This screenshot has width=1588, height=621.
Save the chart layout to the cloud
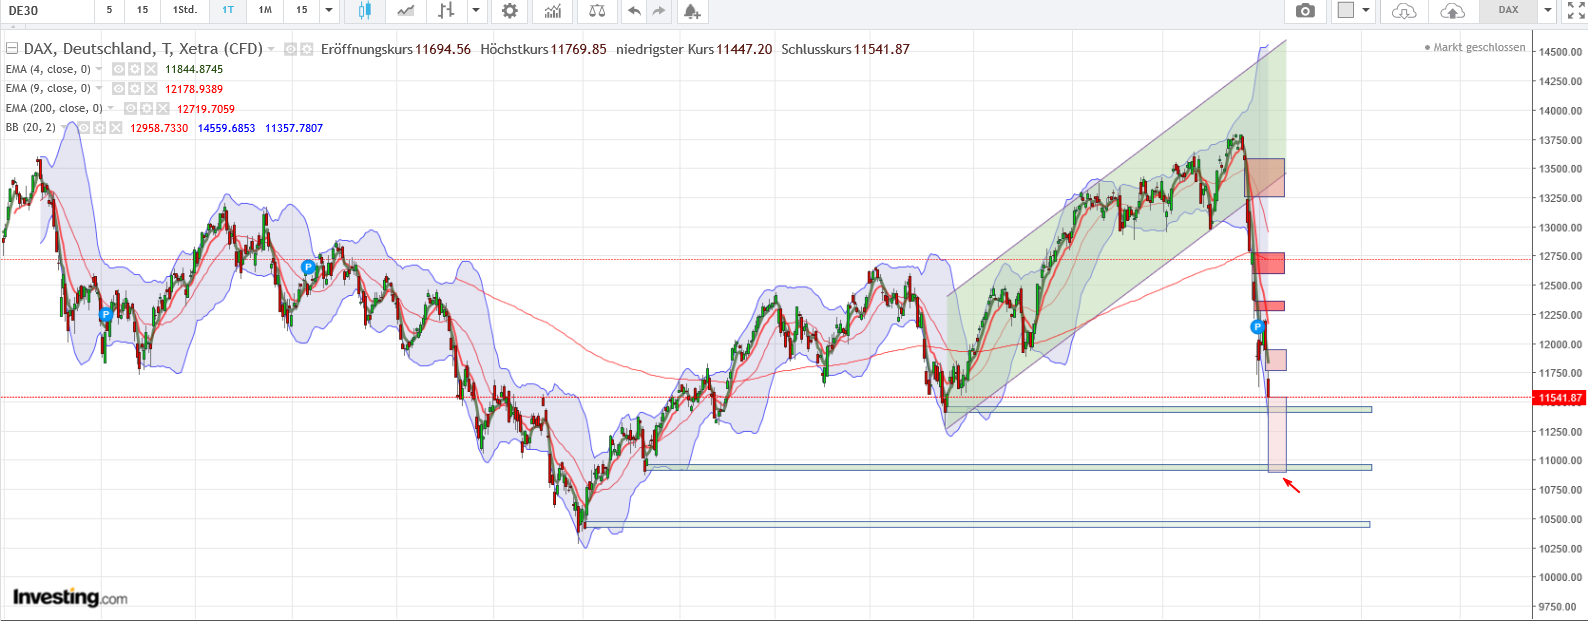pos(1452,11)
